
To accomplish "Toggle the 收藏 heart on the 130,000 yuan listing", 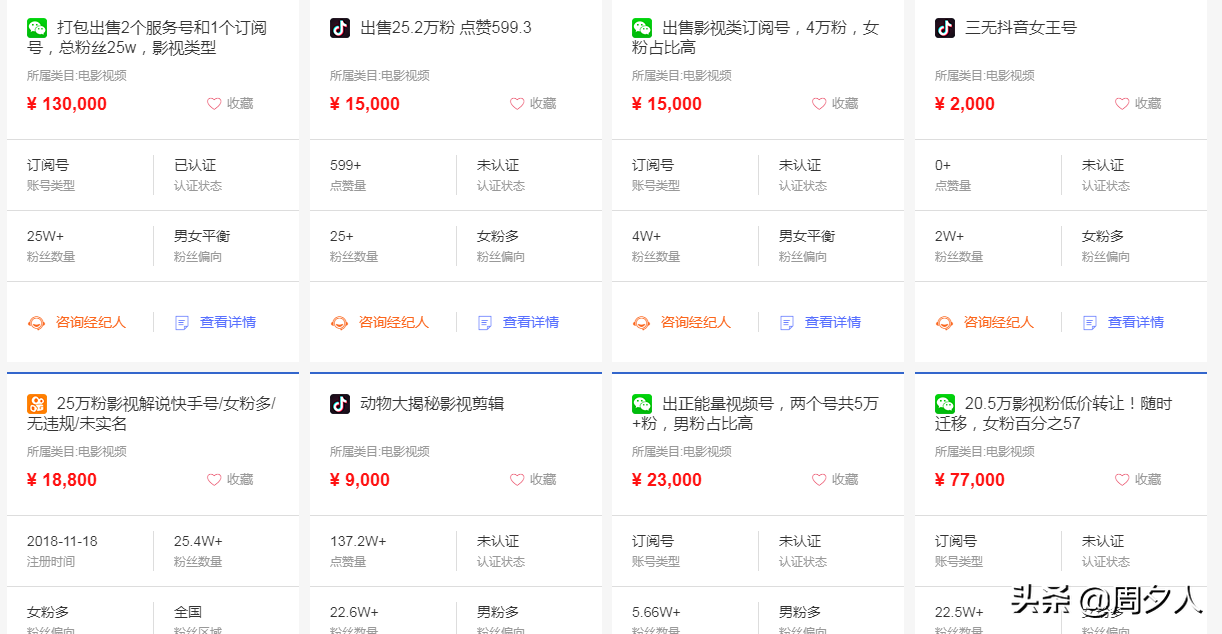I will point(213,103).
